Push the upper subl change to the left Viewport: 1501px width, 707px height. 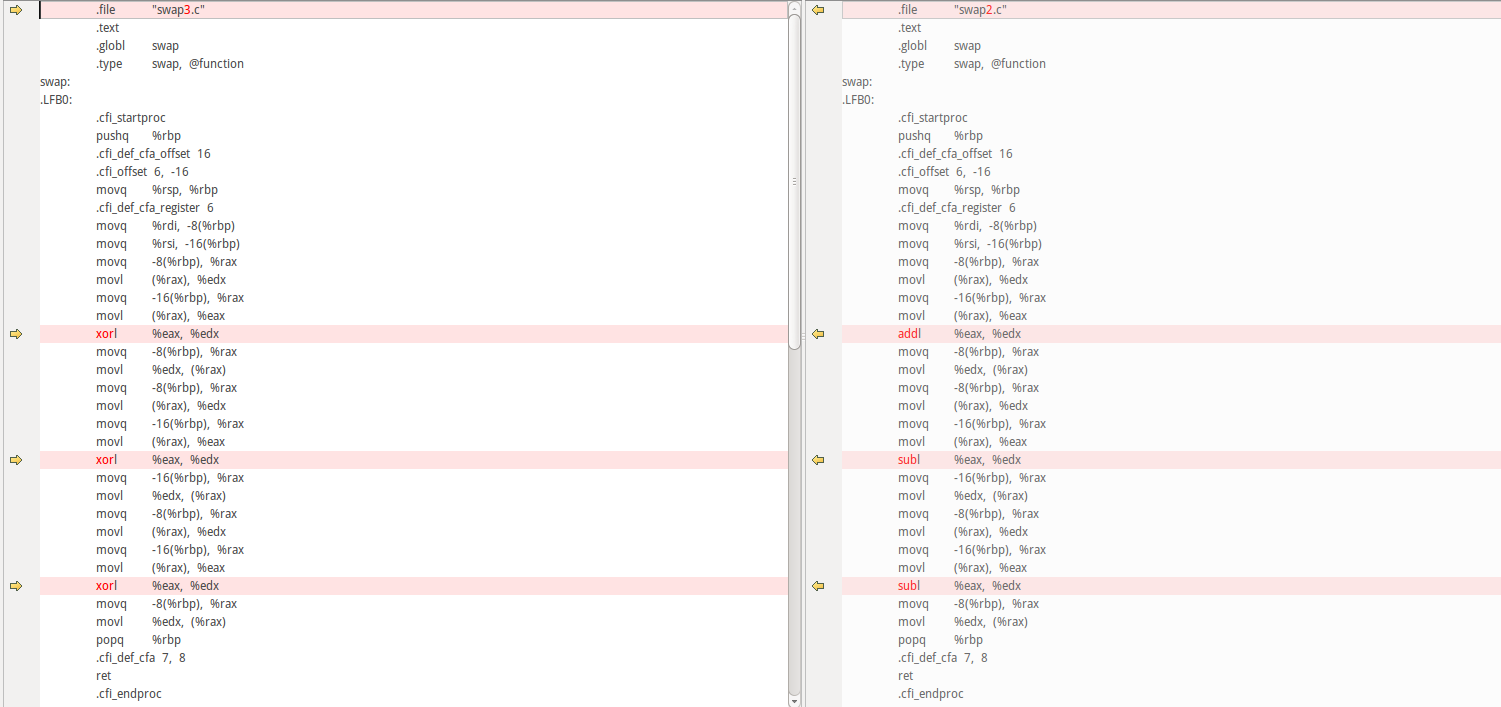click(x=818, y=460)
